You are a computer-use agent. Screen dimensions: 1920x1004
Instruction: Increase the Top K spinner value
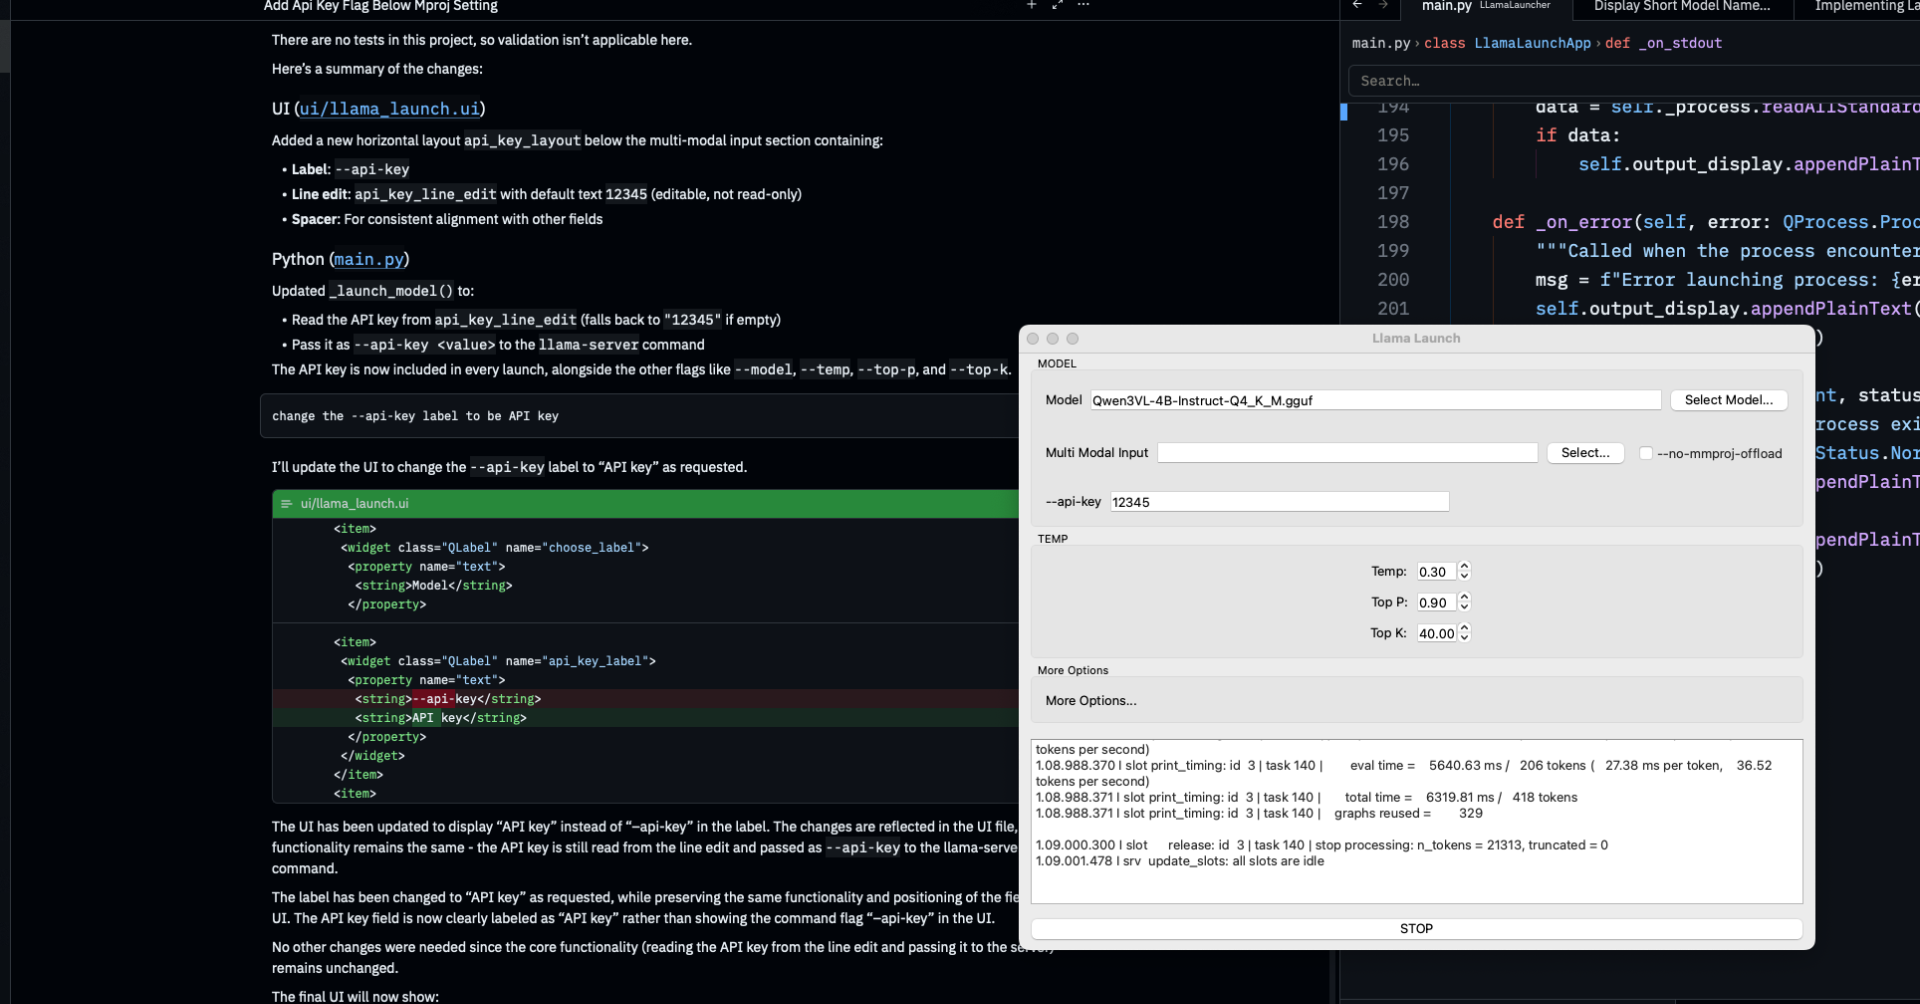[x=1465, y=628]
